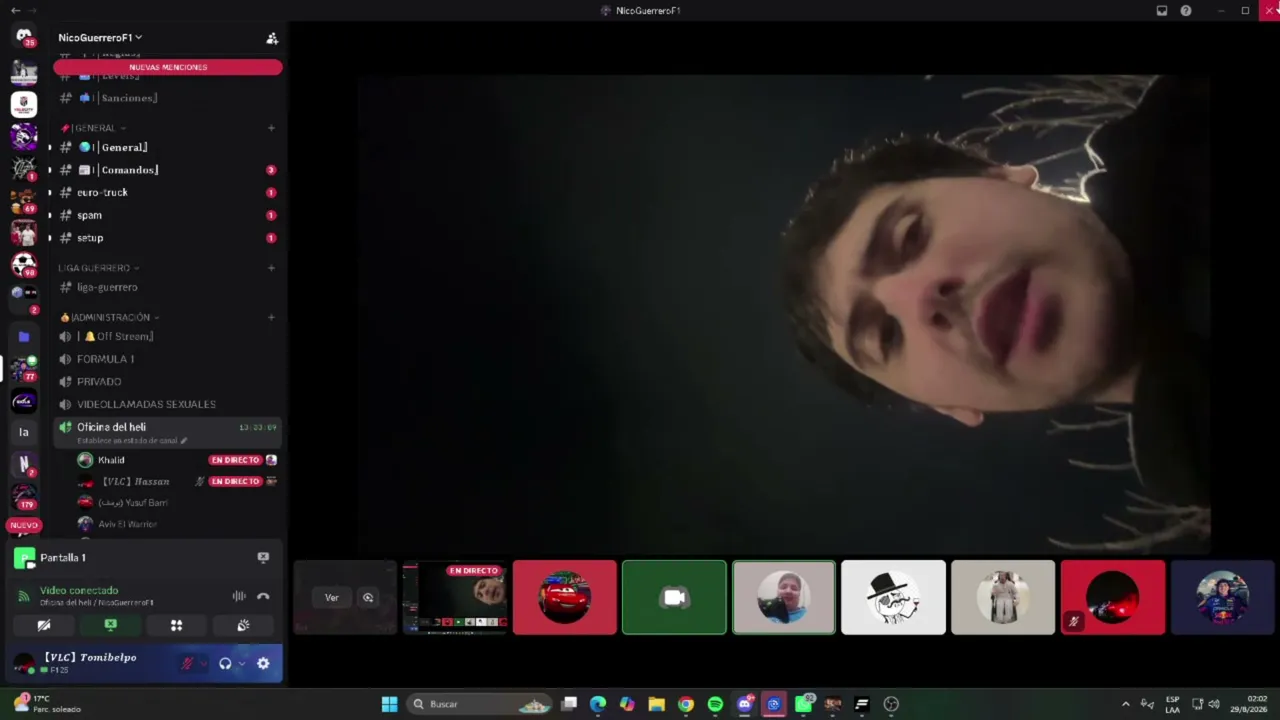
Task: Create a channel in ADMINISTRACIÓN category
Action: 271,317
